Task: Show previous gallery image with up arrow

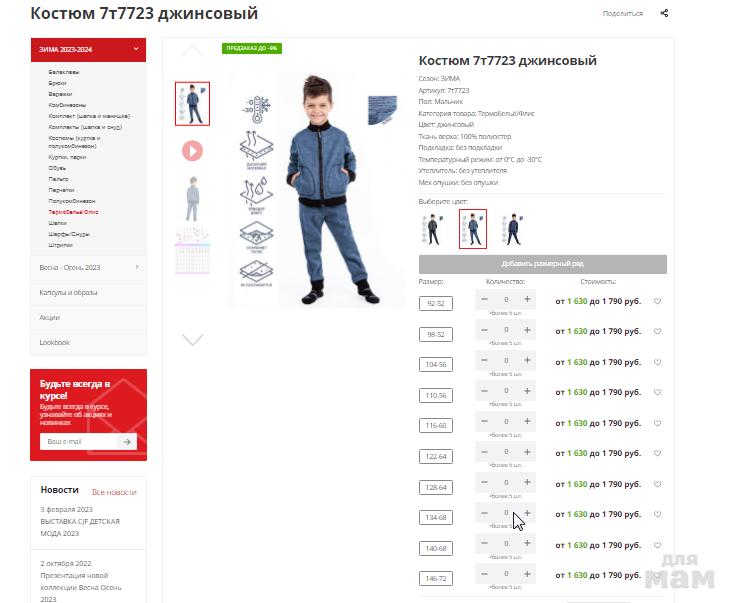Action: click(x=192, y=50)
